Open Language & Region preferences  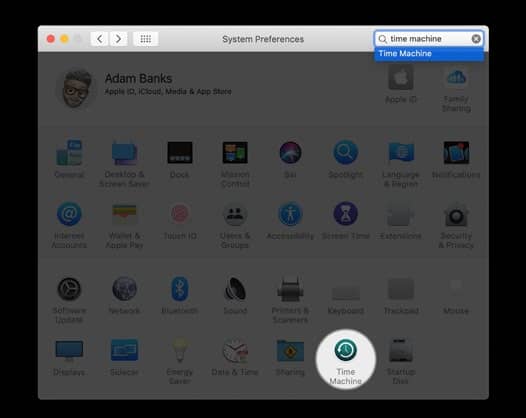(401, 163)
